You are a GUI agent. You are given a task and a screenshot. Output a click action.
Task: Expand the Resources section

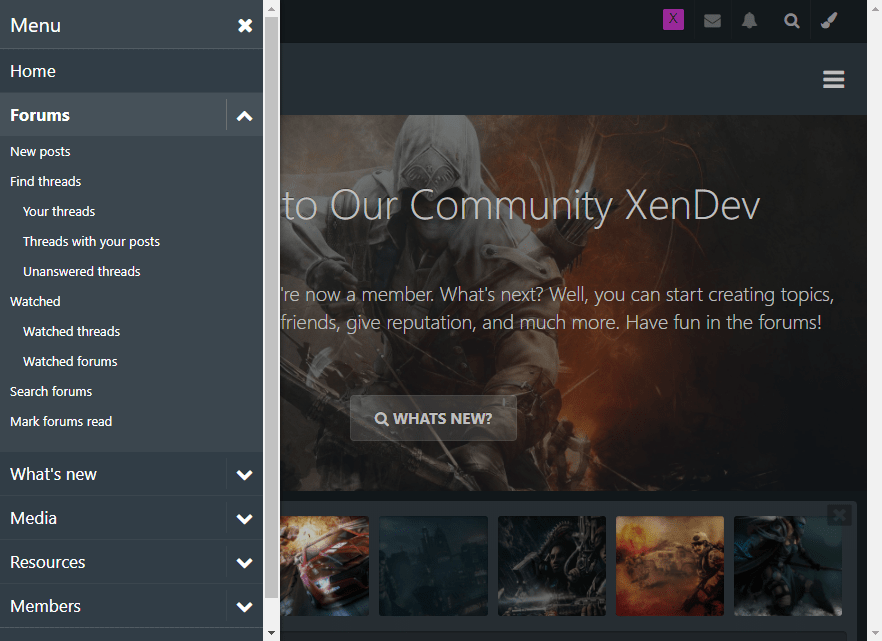[245, 563]
